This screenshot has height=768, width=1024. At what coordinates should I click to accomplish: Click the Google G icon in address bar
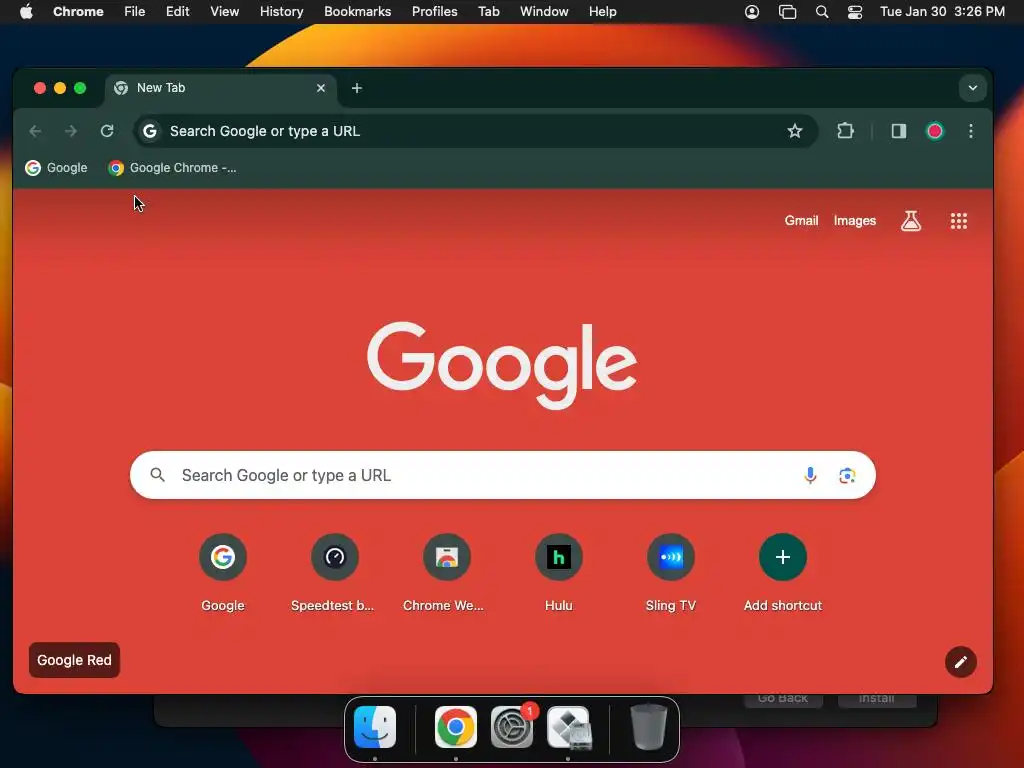[150, 131]
